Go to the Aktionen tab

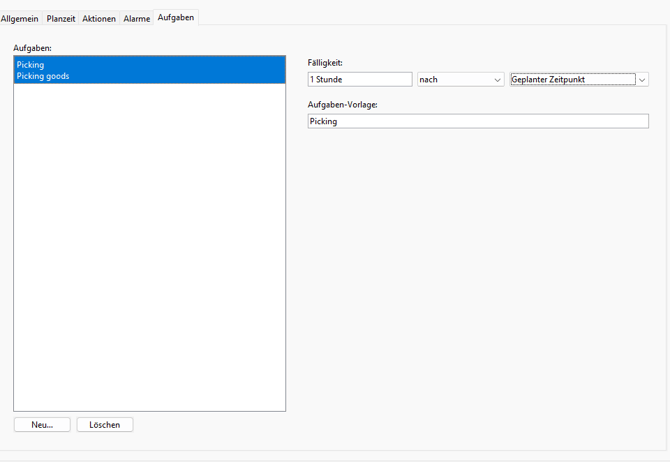click(99, 19)
